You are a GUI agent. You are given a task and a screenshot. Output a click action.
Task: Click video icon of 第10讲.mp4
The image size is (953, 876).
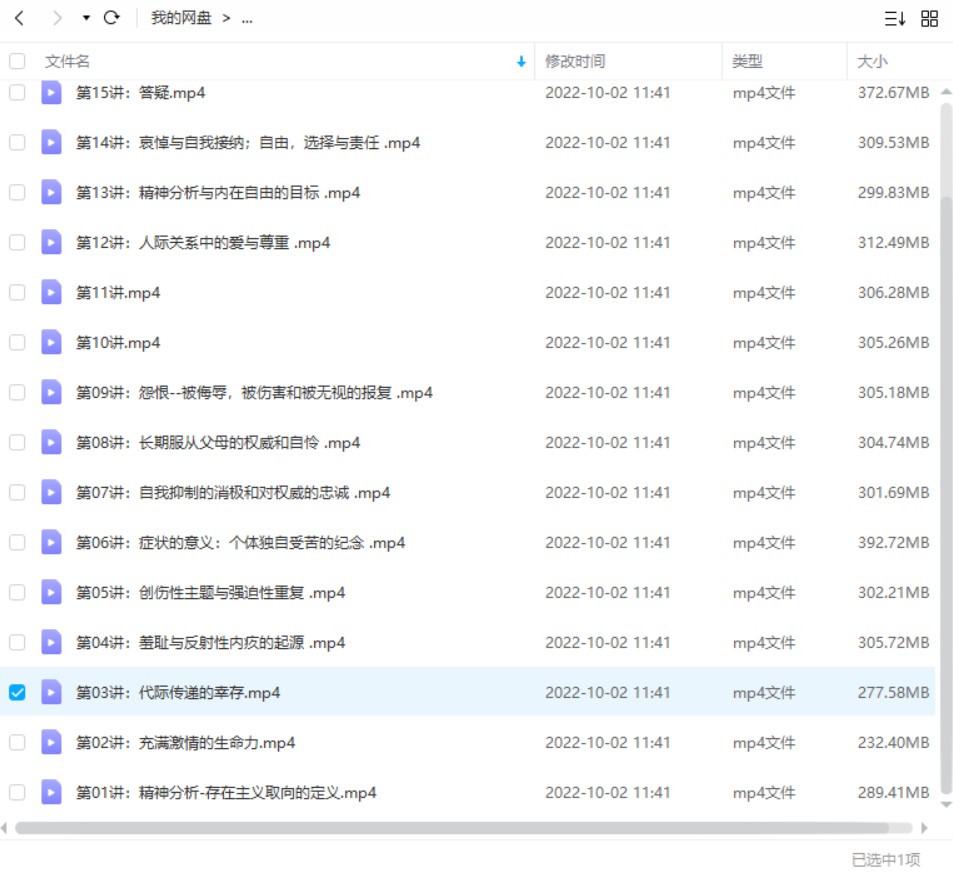pyautogui.click(x=51, y=342)
